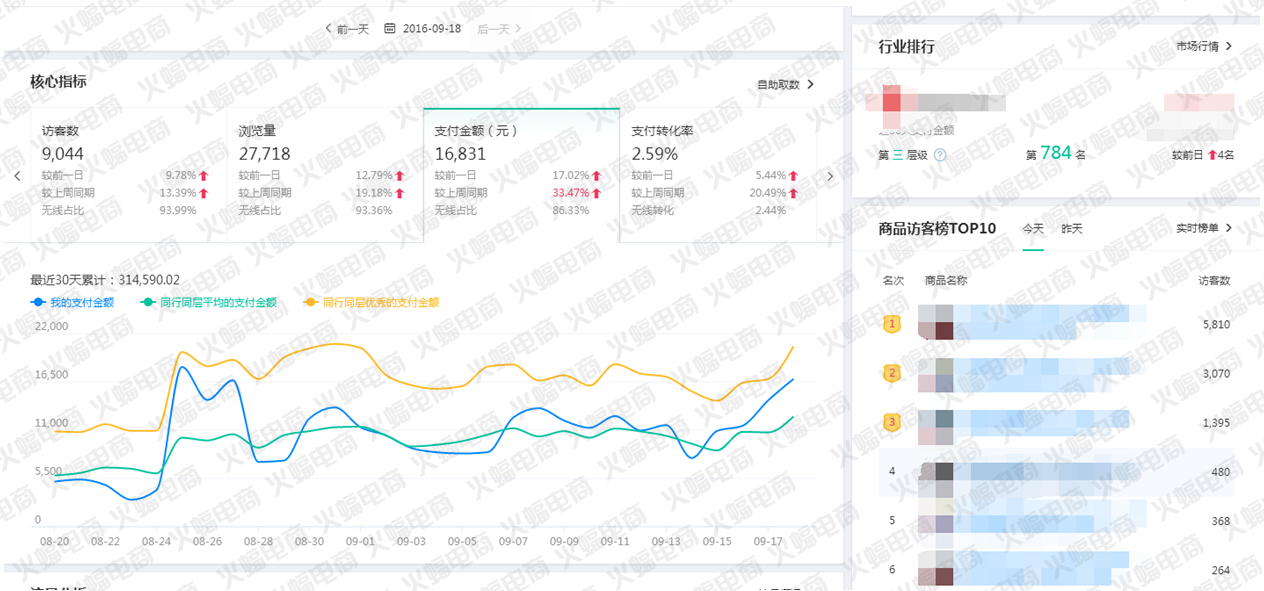Viewport: 1264px width, 591px height.
Task: Click the industry rank number 784
Action: tap(1056, 153)
